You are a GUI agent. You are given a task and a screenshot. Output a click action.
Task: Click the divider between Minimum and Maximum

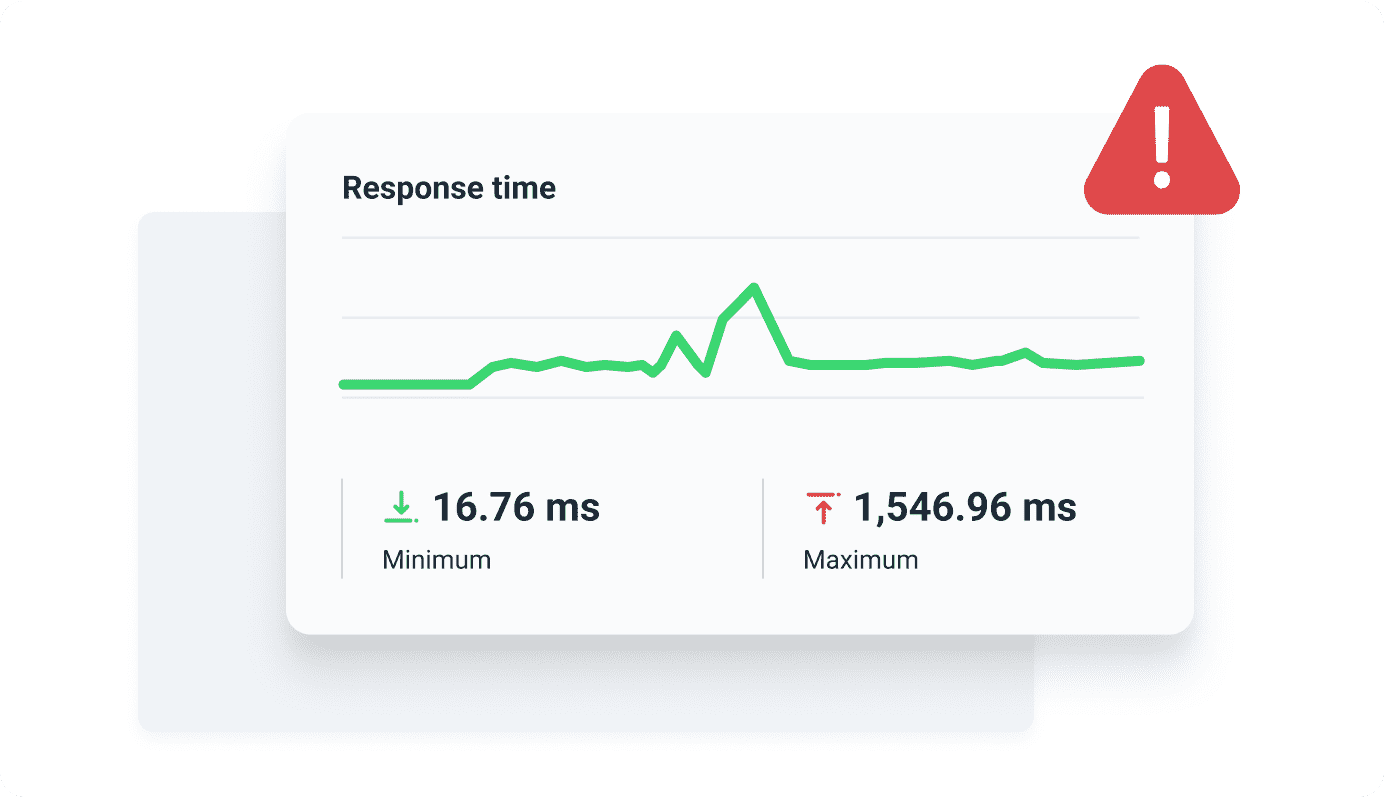click(x=762, y=528)
